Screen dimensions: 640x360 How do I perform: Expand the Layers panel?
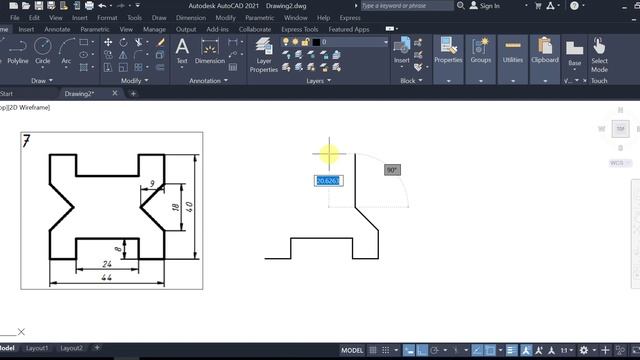[318, 81]
